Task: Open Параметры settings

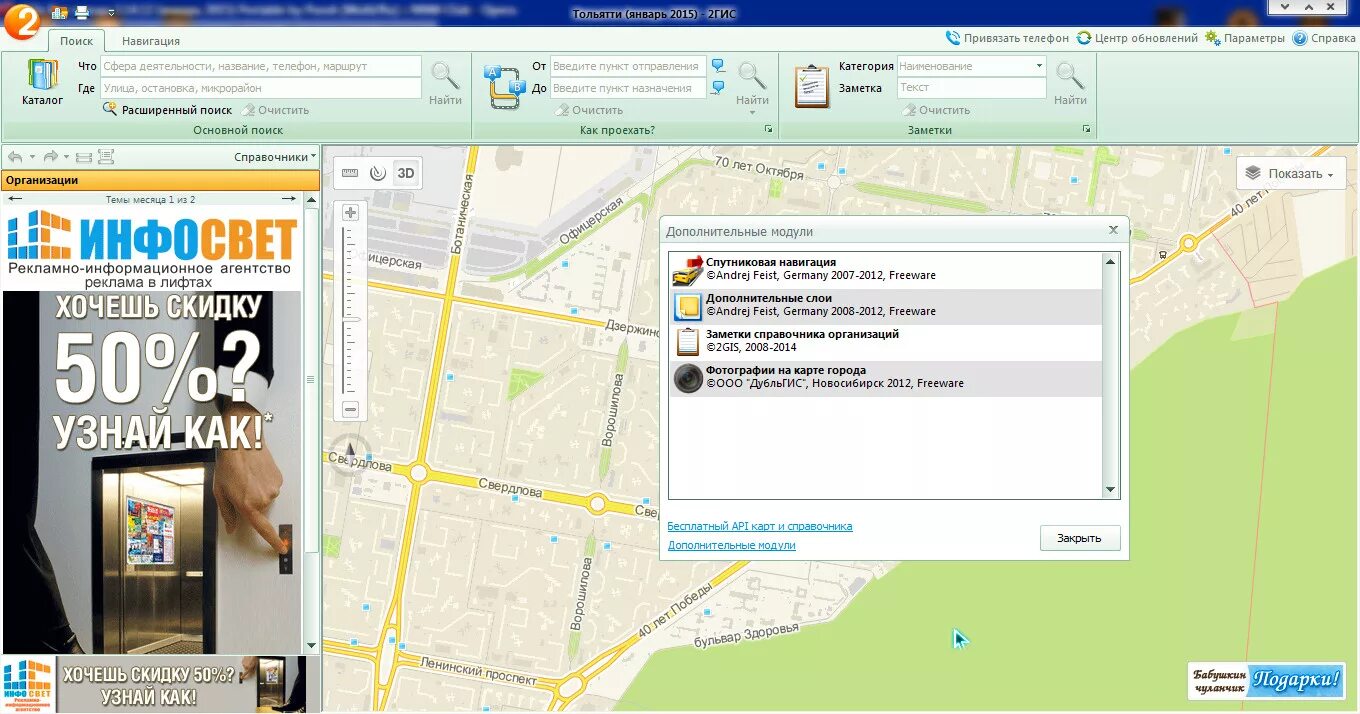Action: coord(1245,38)
